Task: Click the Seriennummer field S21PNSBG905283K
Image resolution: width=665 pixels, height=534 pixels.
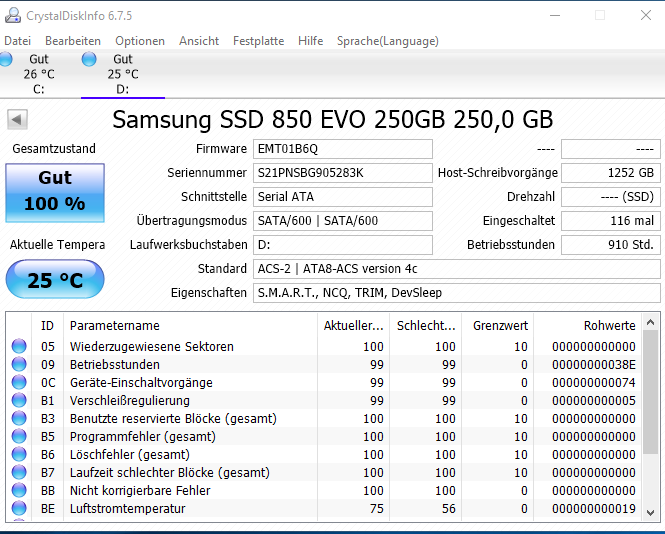Action: pyautogui.click(x=343, y=173)
